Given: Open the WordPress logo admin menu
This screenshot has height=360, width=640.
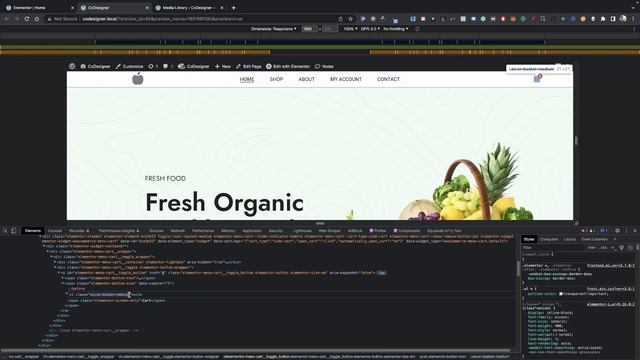Looking at the screenshot, I should click(x=72, y=66).
